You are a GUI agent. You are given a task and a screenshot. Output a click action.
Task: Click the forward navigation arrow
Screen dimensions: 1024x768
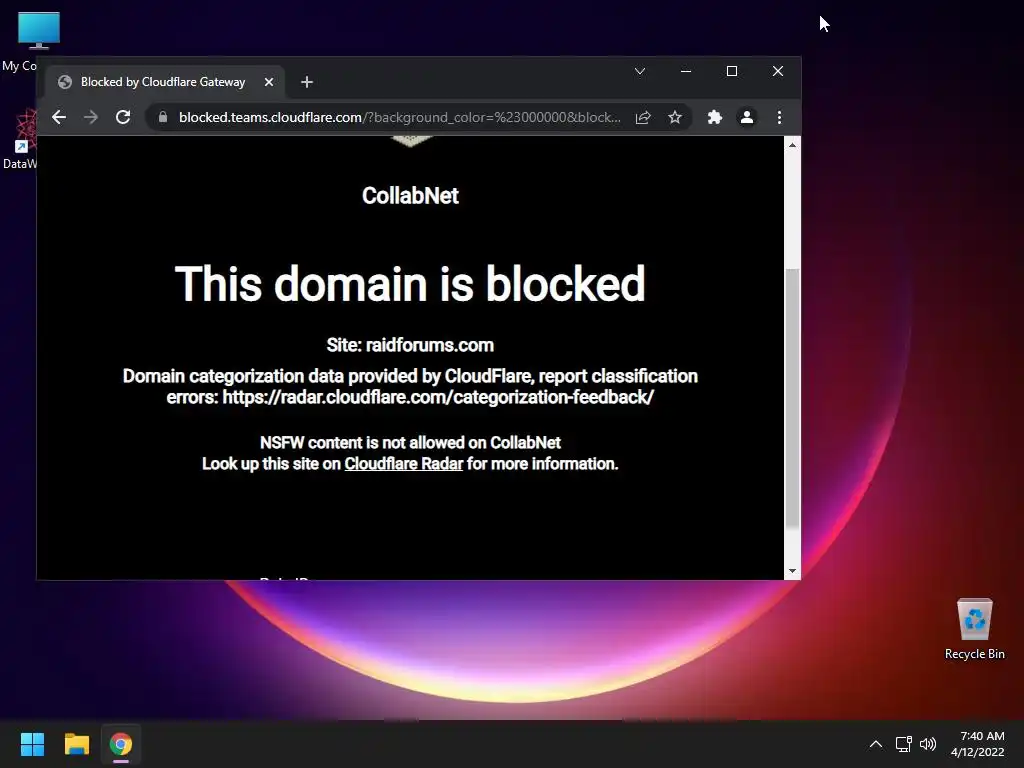point(91,118)
